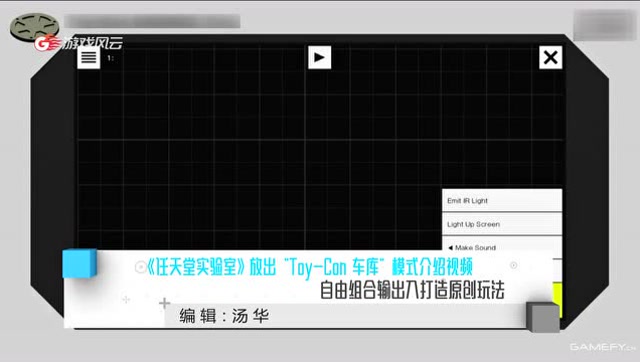640x362 pixels.
Task: Expand the arrow beside Make Sound
Action: (450, 248)
